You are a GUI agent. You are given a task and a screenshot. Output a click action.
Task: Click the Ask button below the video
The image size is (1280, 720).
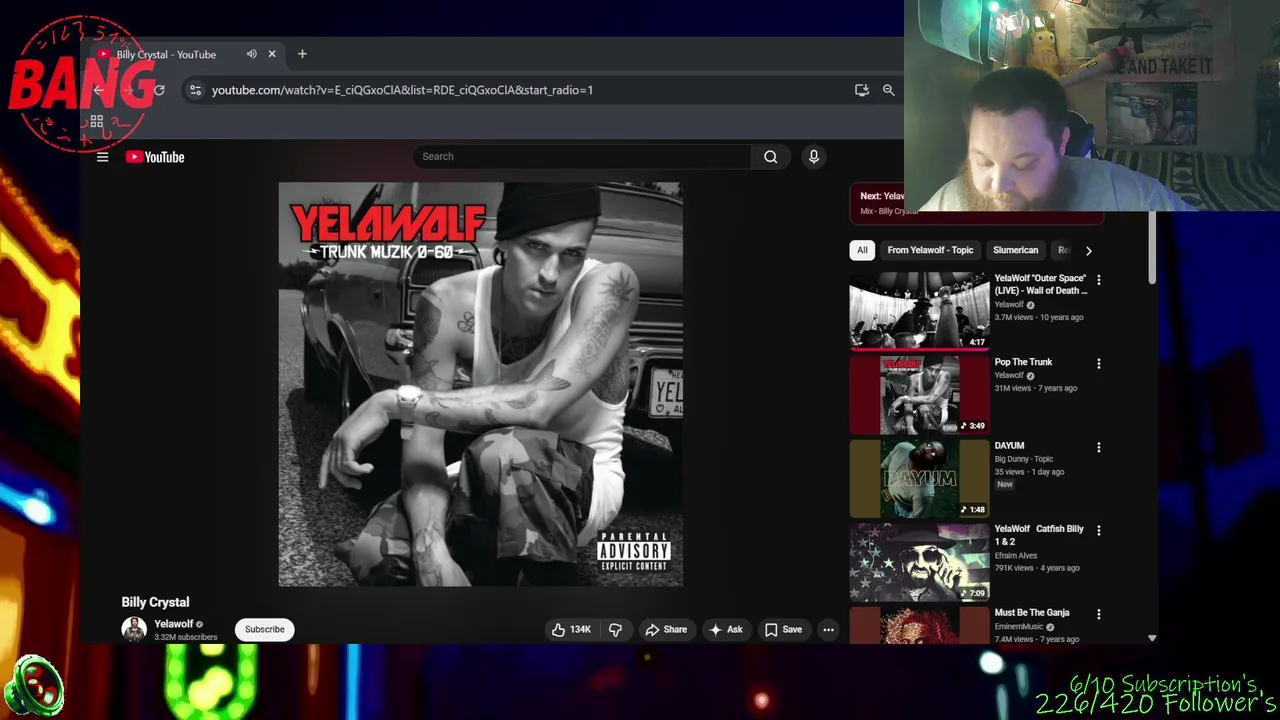(726, 630)
